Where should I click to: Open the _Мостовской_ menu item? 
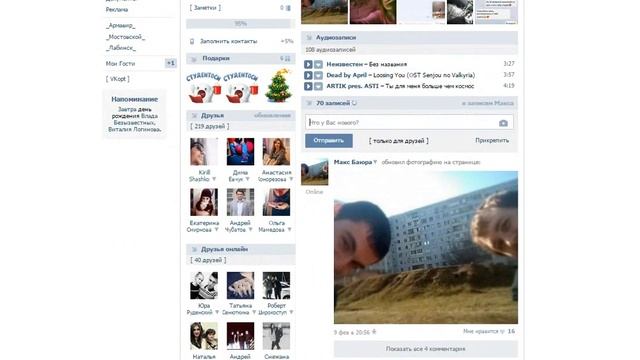pos(125,37)
